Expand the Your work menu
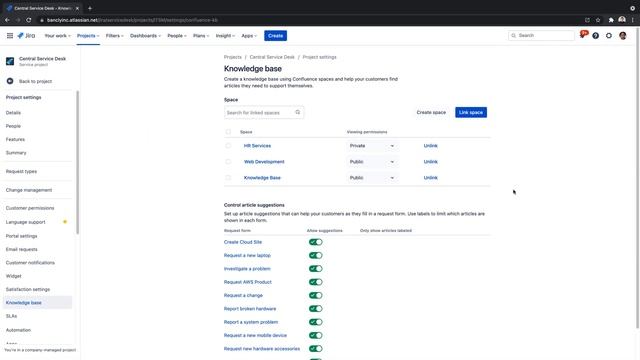 pyautogui.click(x=57, y=36)
